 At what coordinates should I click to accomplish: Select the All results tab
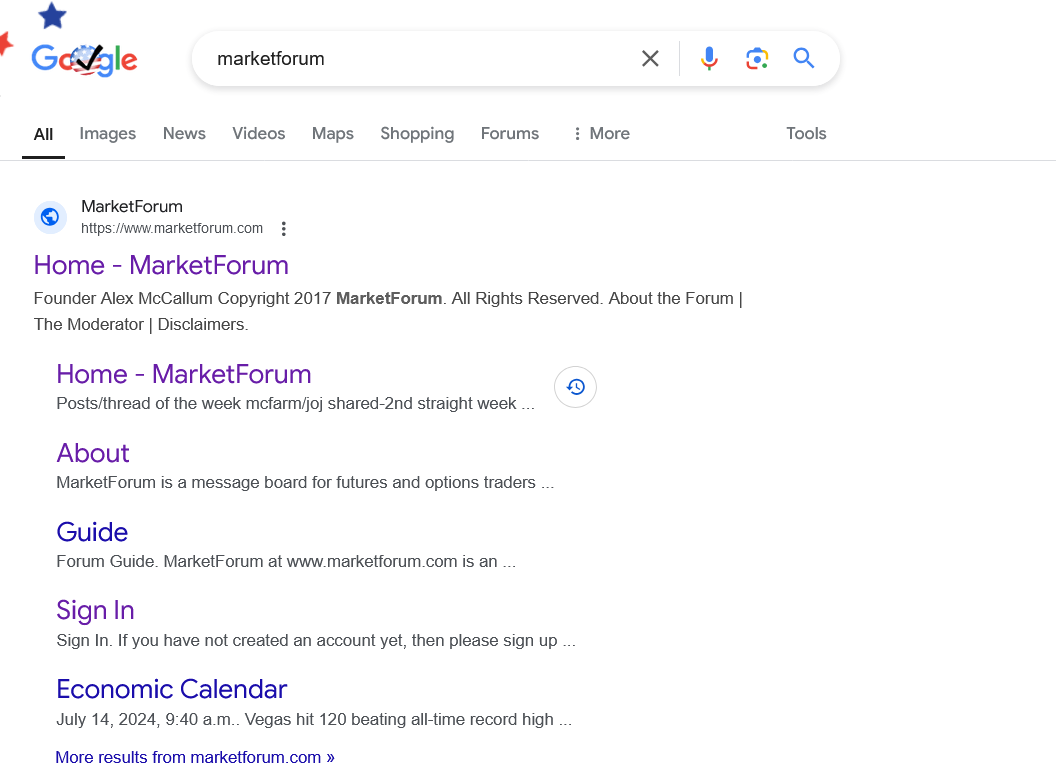point(43,134)
